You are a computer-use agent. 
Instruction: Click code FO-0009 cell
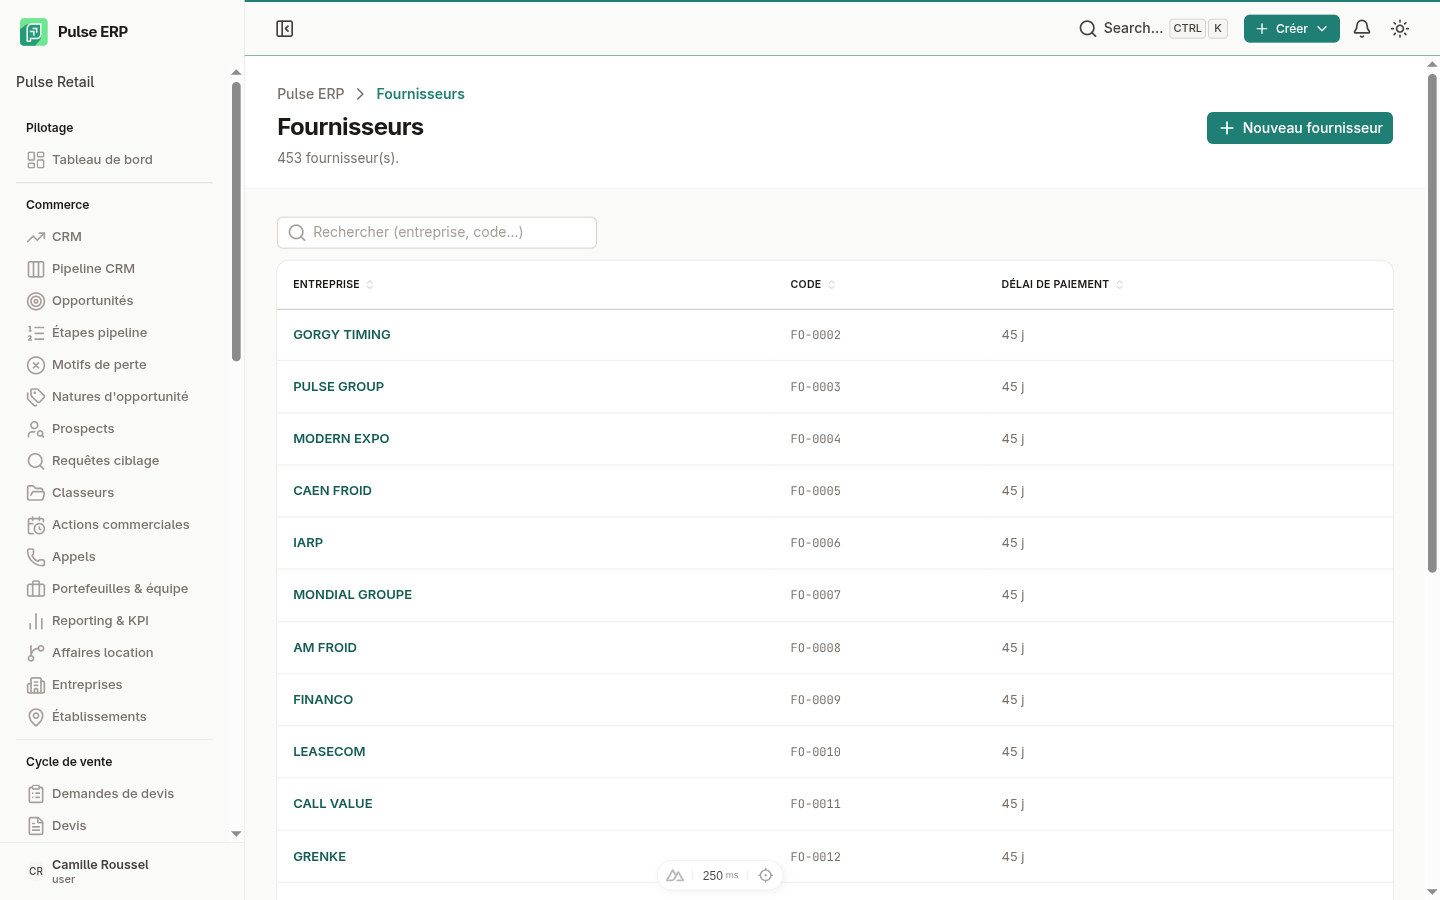coord(815,700)
